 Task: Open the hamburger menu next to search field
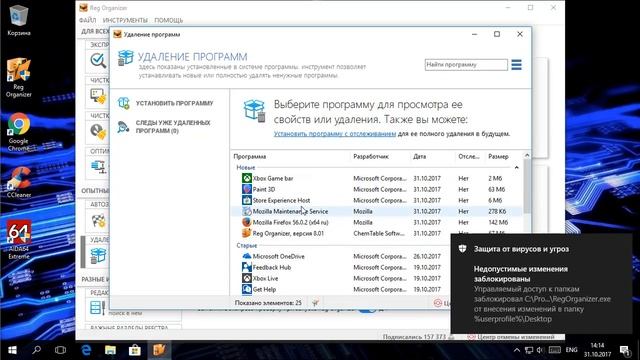pos(516,64)
